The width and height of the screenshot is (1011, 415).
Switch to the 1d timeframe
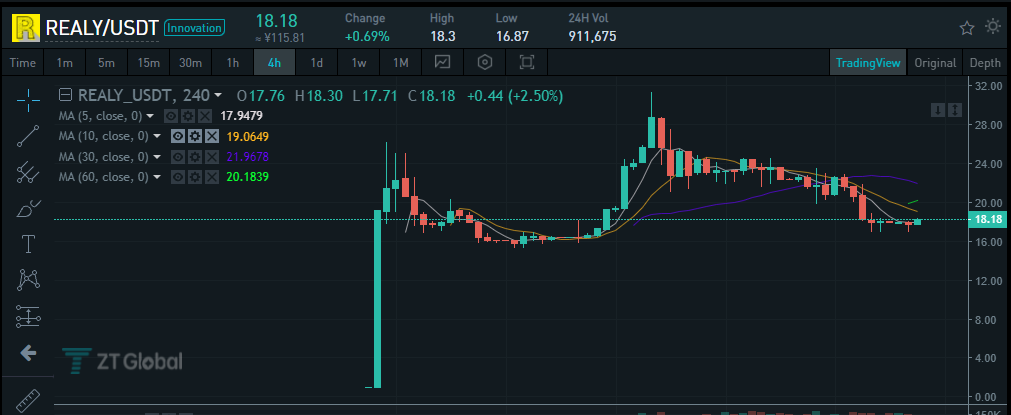(317, 63)
